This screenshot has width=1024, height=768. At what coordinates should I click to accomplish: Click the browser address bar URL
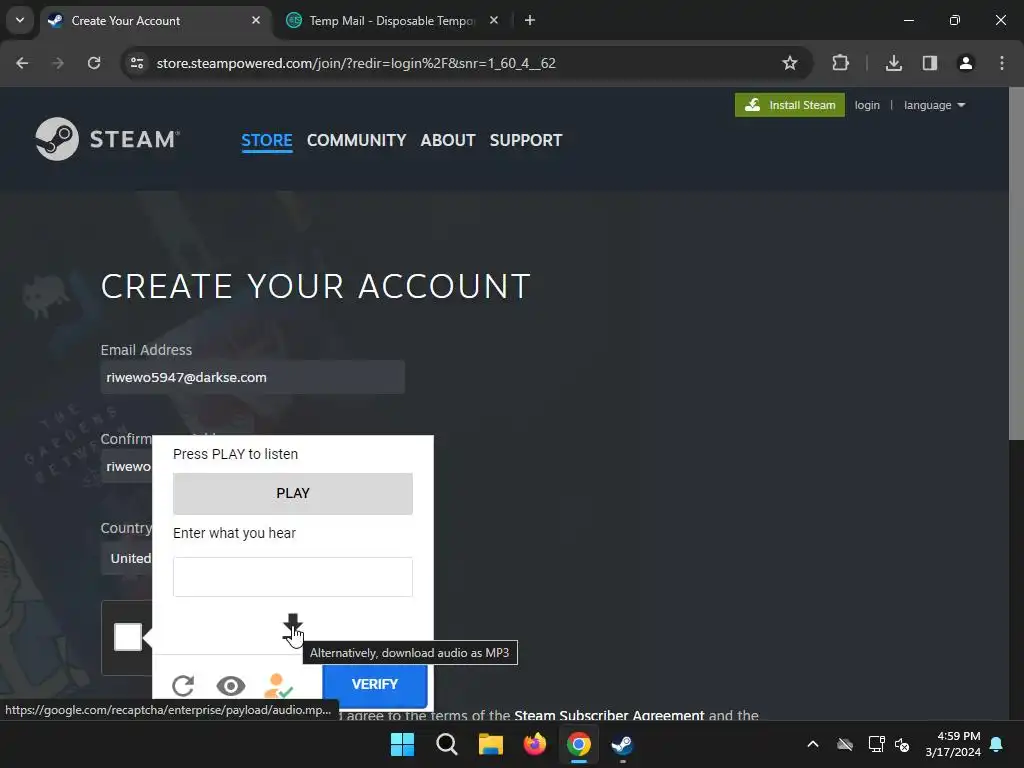point(356,63)
